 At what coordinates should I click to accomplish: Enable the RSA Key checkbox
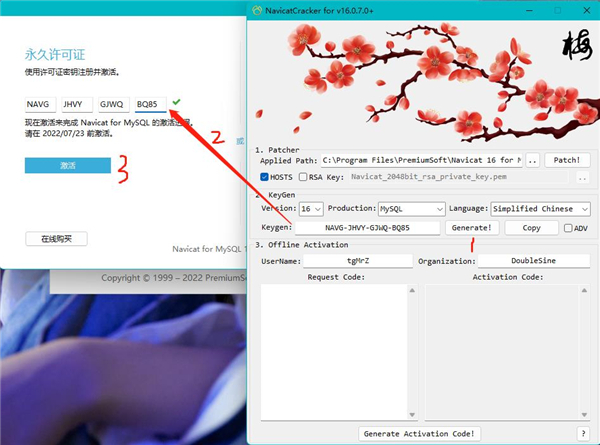(x=303, y=177)
